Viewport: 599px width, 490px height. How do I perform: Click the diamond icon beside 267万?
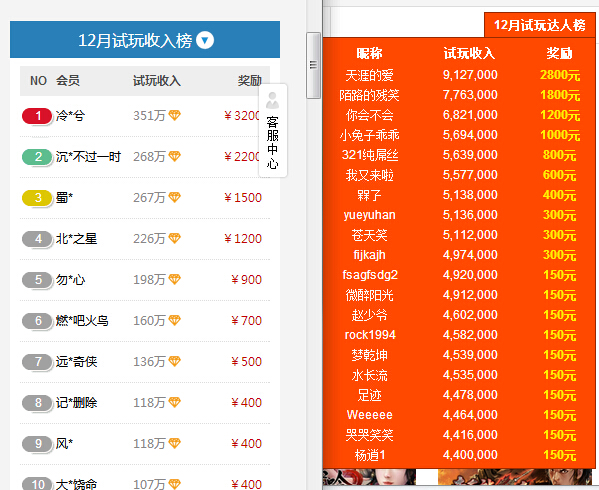tap(175, 197)
